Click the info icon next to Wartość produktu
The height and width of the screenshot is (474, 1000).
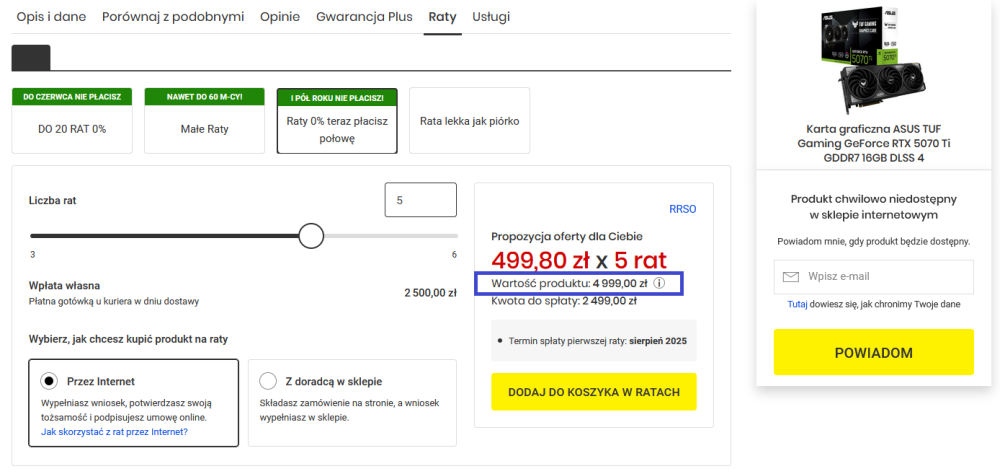tap(659, 283)
